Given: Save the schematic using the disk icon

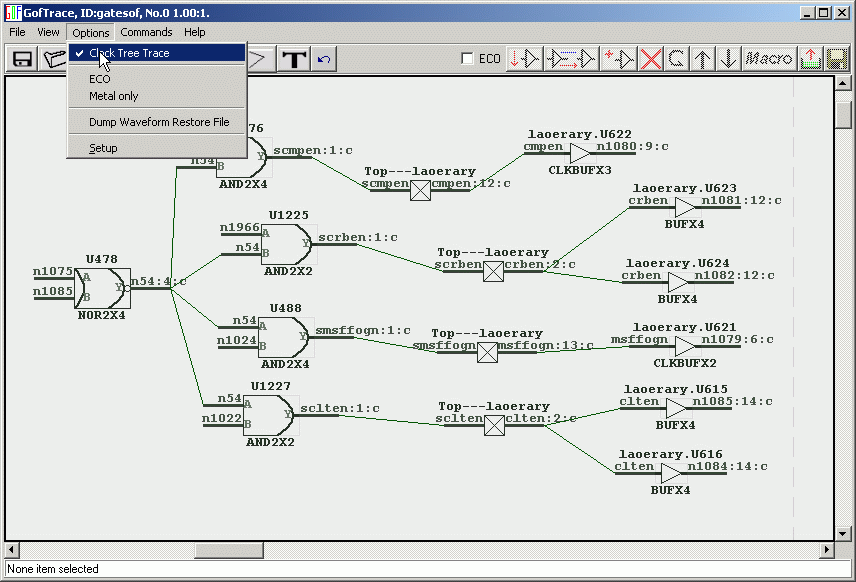Looking at the screenshot, I should pyautogui.click(x=20, y=58).
